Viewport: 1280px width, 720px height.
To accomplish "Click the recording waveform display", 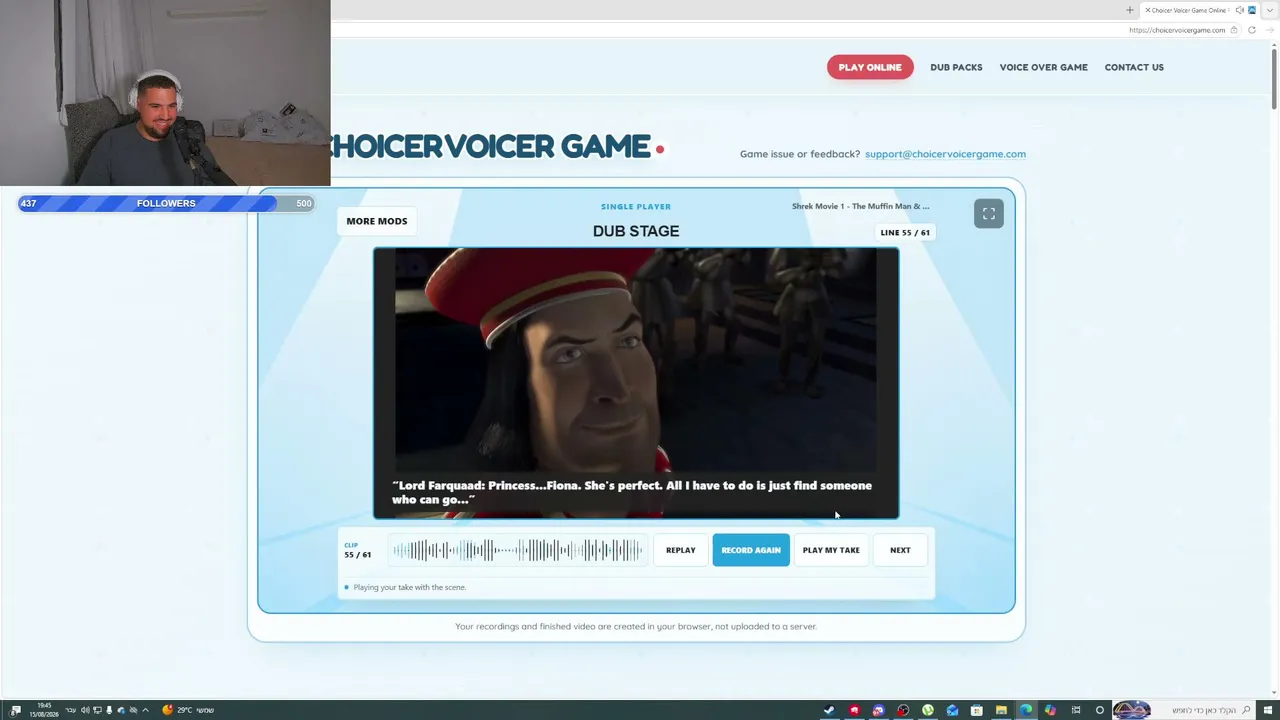I will click(x=517, y=550).
